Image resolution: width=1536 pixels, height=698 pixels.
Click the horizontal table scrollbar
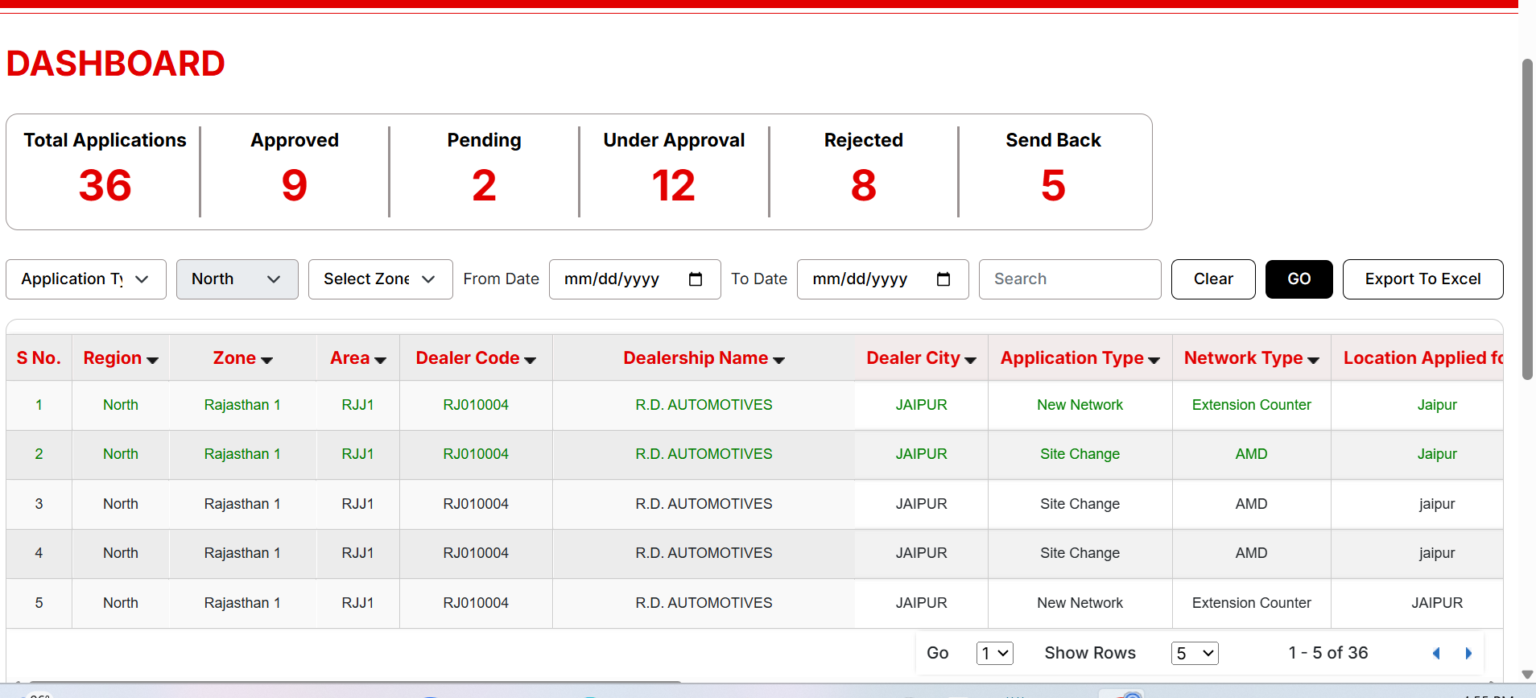pyautogui.click(x=355, y=682)
